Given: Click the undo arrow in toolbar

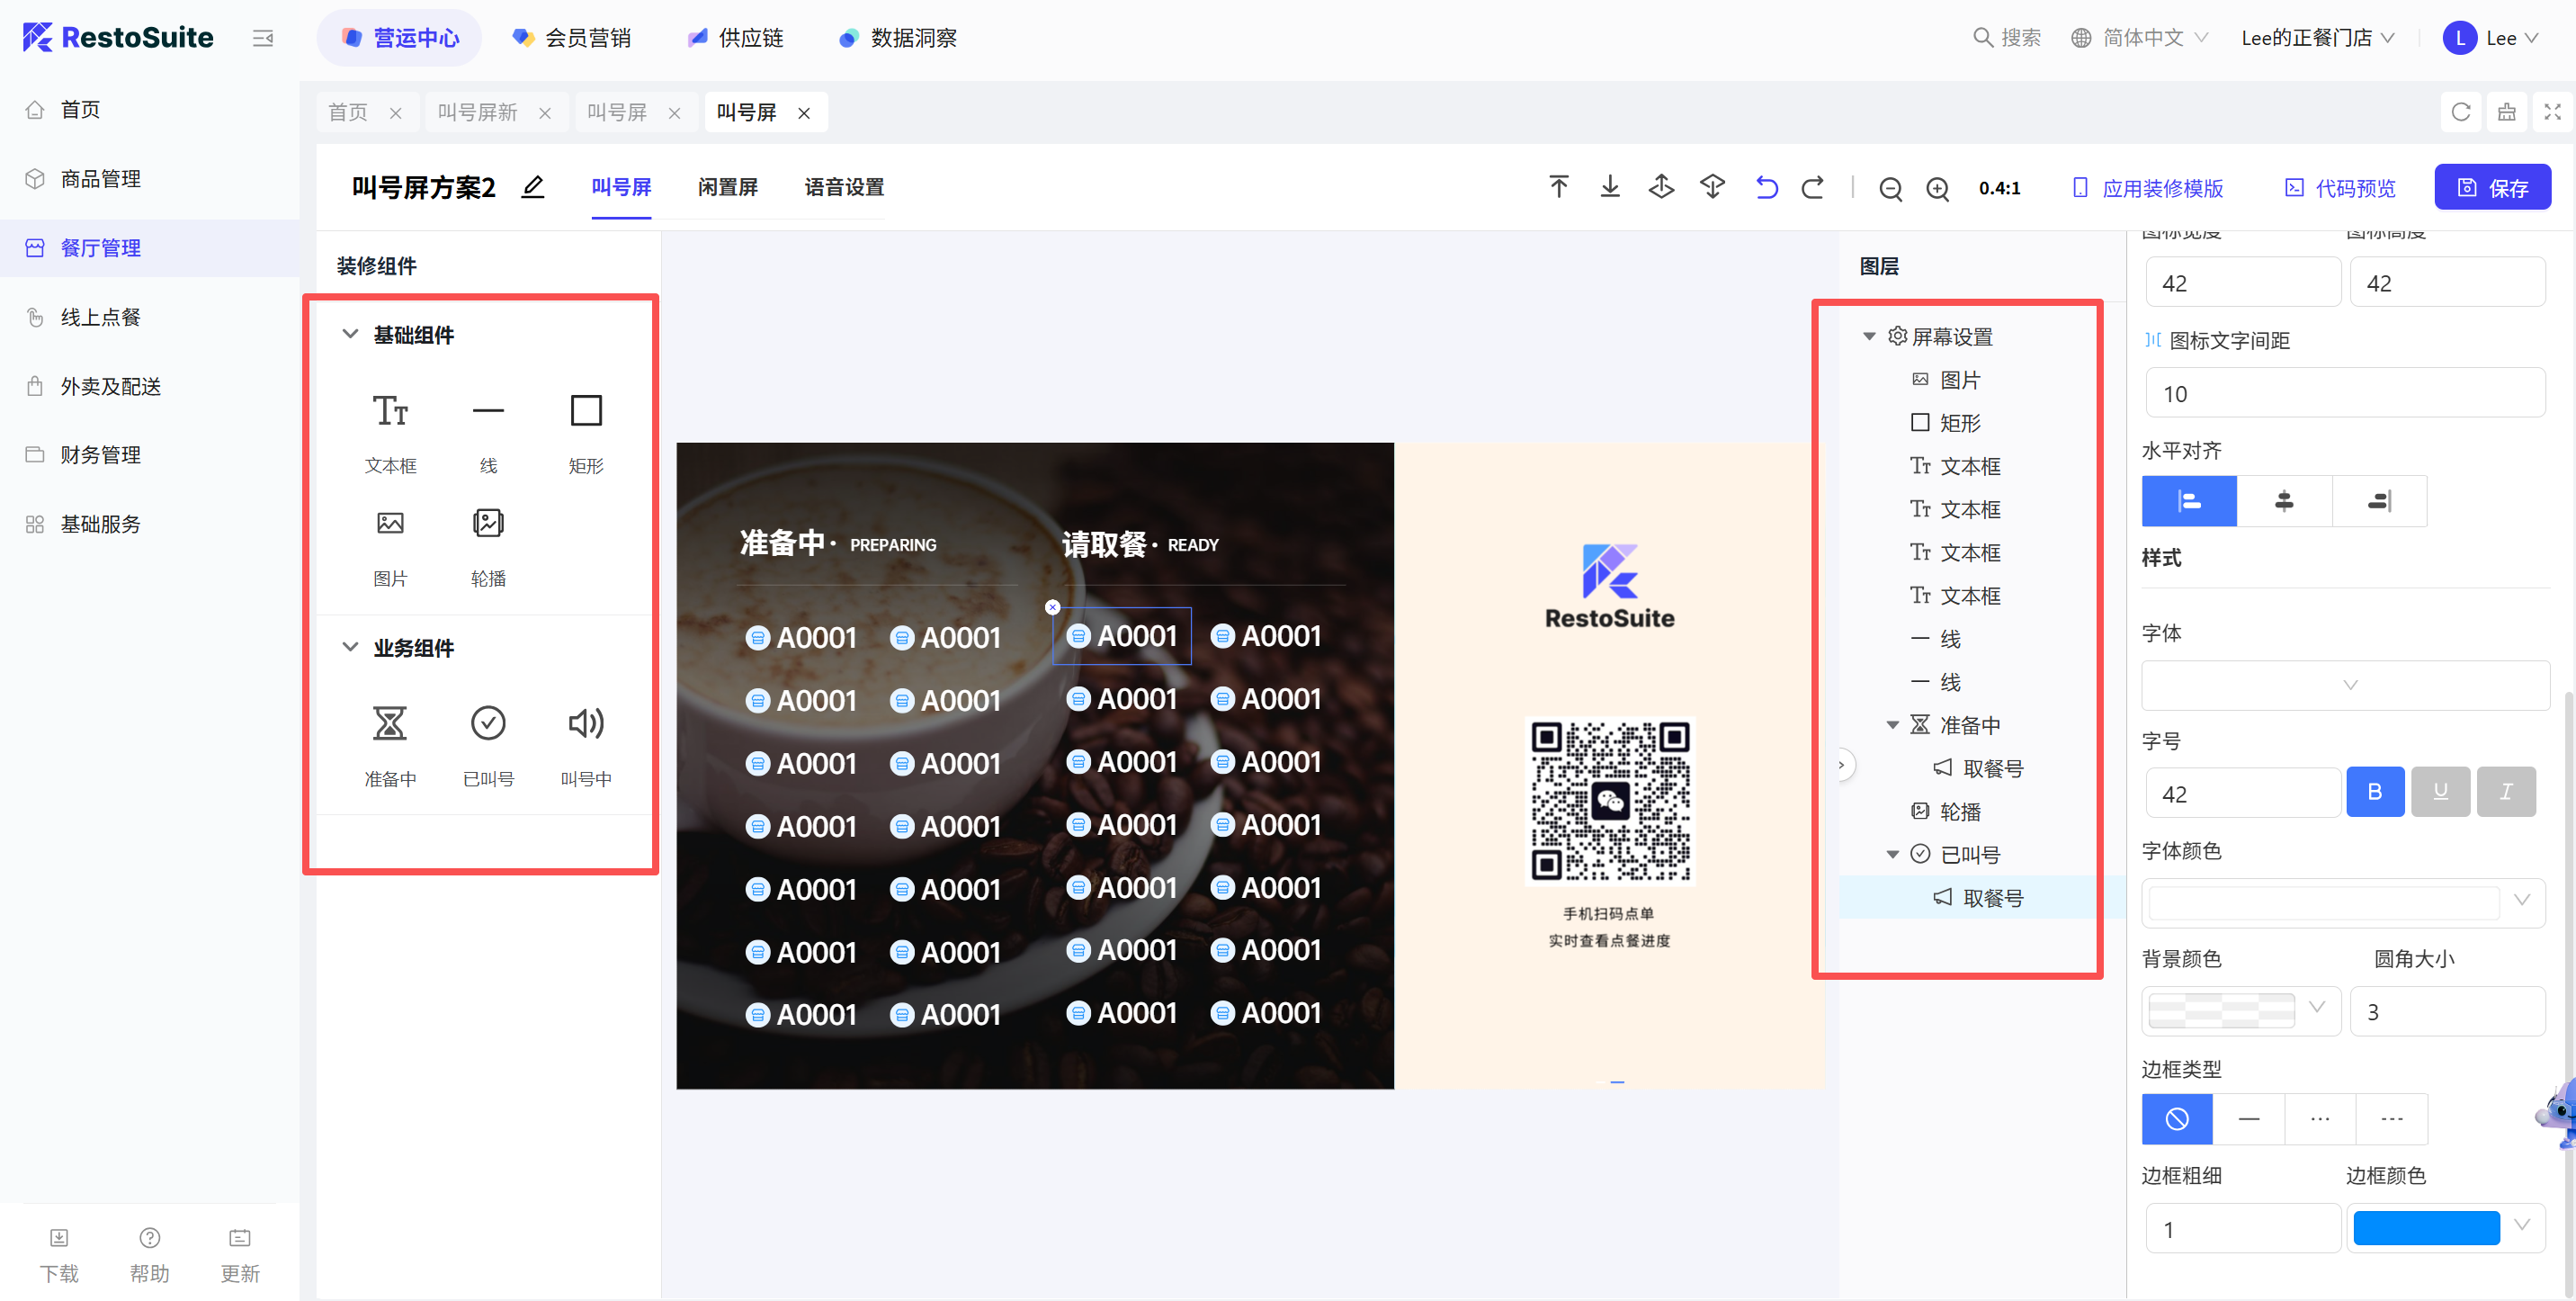Looking at the screenshot, I should tap(1766, 188).
